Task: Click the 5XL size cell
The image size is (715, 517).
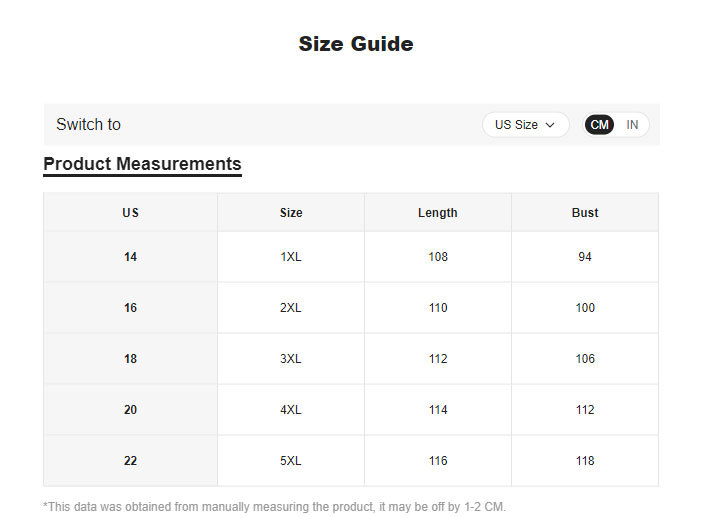Action: tap(291, 461)
